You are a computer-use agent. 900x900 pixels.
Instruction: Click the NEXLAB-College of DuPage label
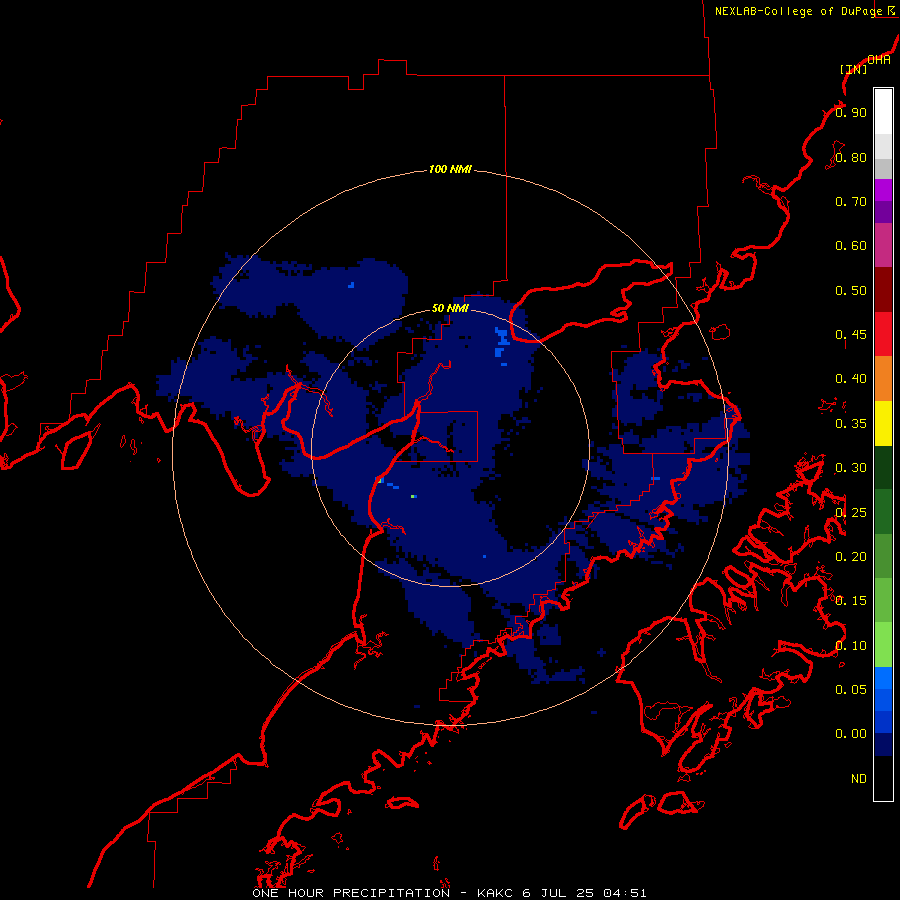click(798, 11)
